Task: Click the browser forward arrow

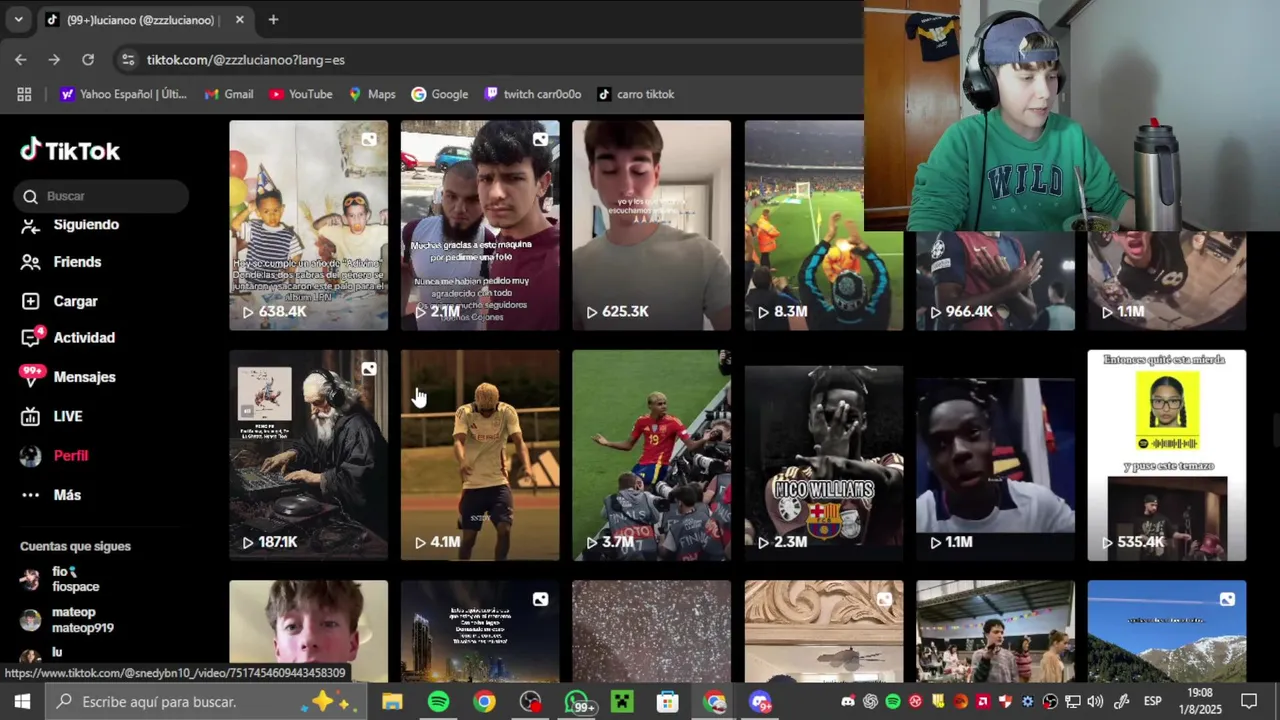Action: (x=54, y=60)
